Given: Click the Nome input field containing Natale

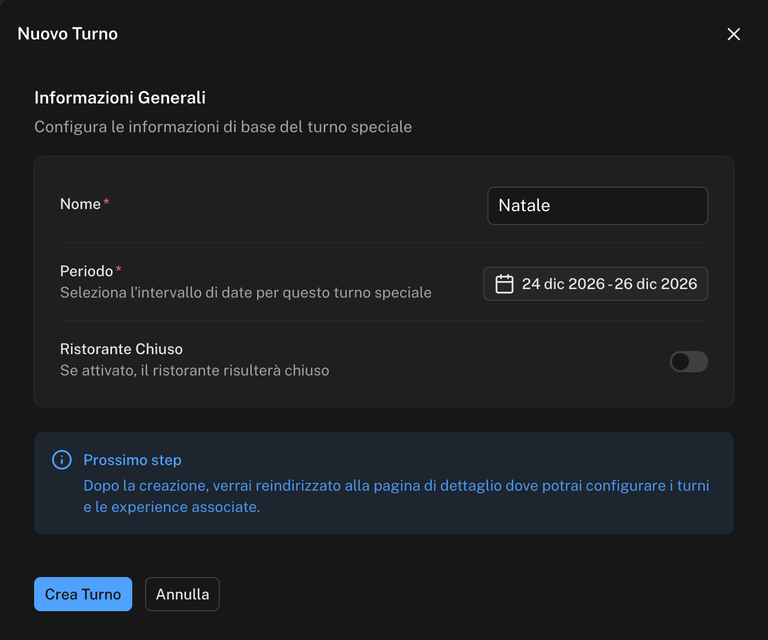Looking at the screenshot, I should pyautogui.click(x=598, y=206).
